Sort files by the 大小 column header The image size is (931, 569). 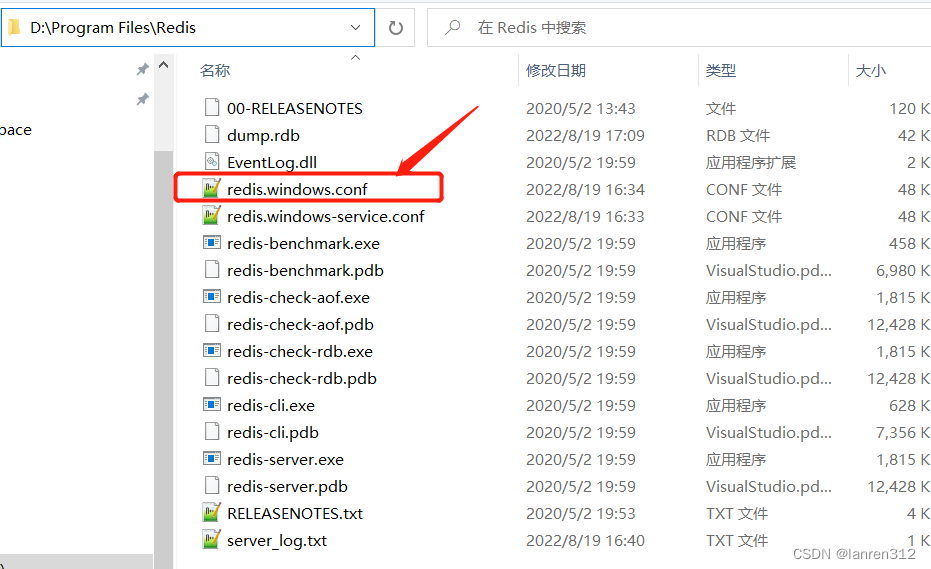pyautogui.click(x=870, y=71)
